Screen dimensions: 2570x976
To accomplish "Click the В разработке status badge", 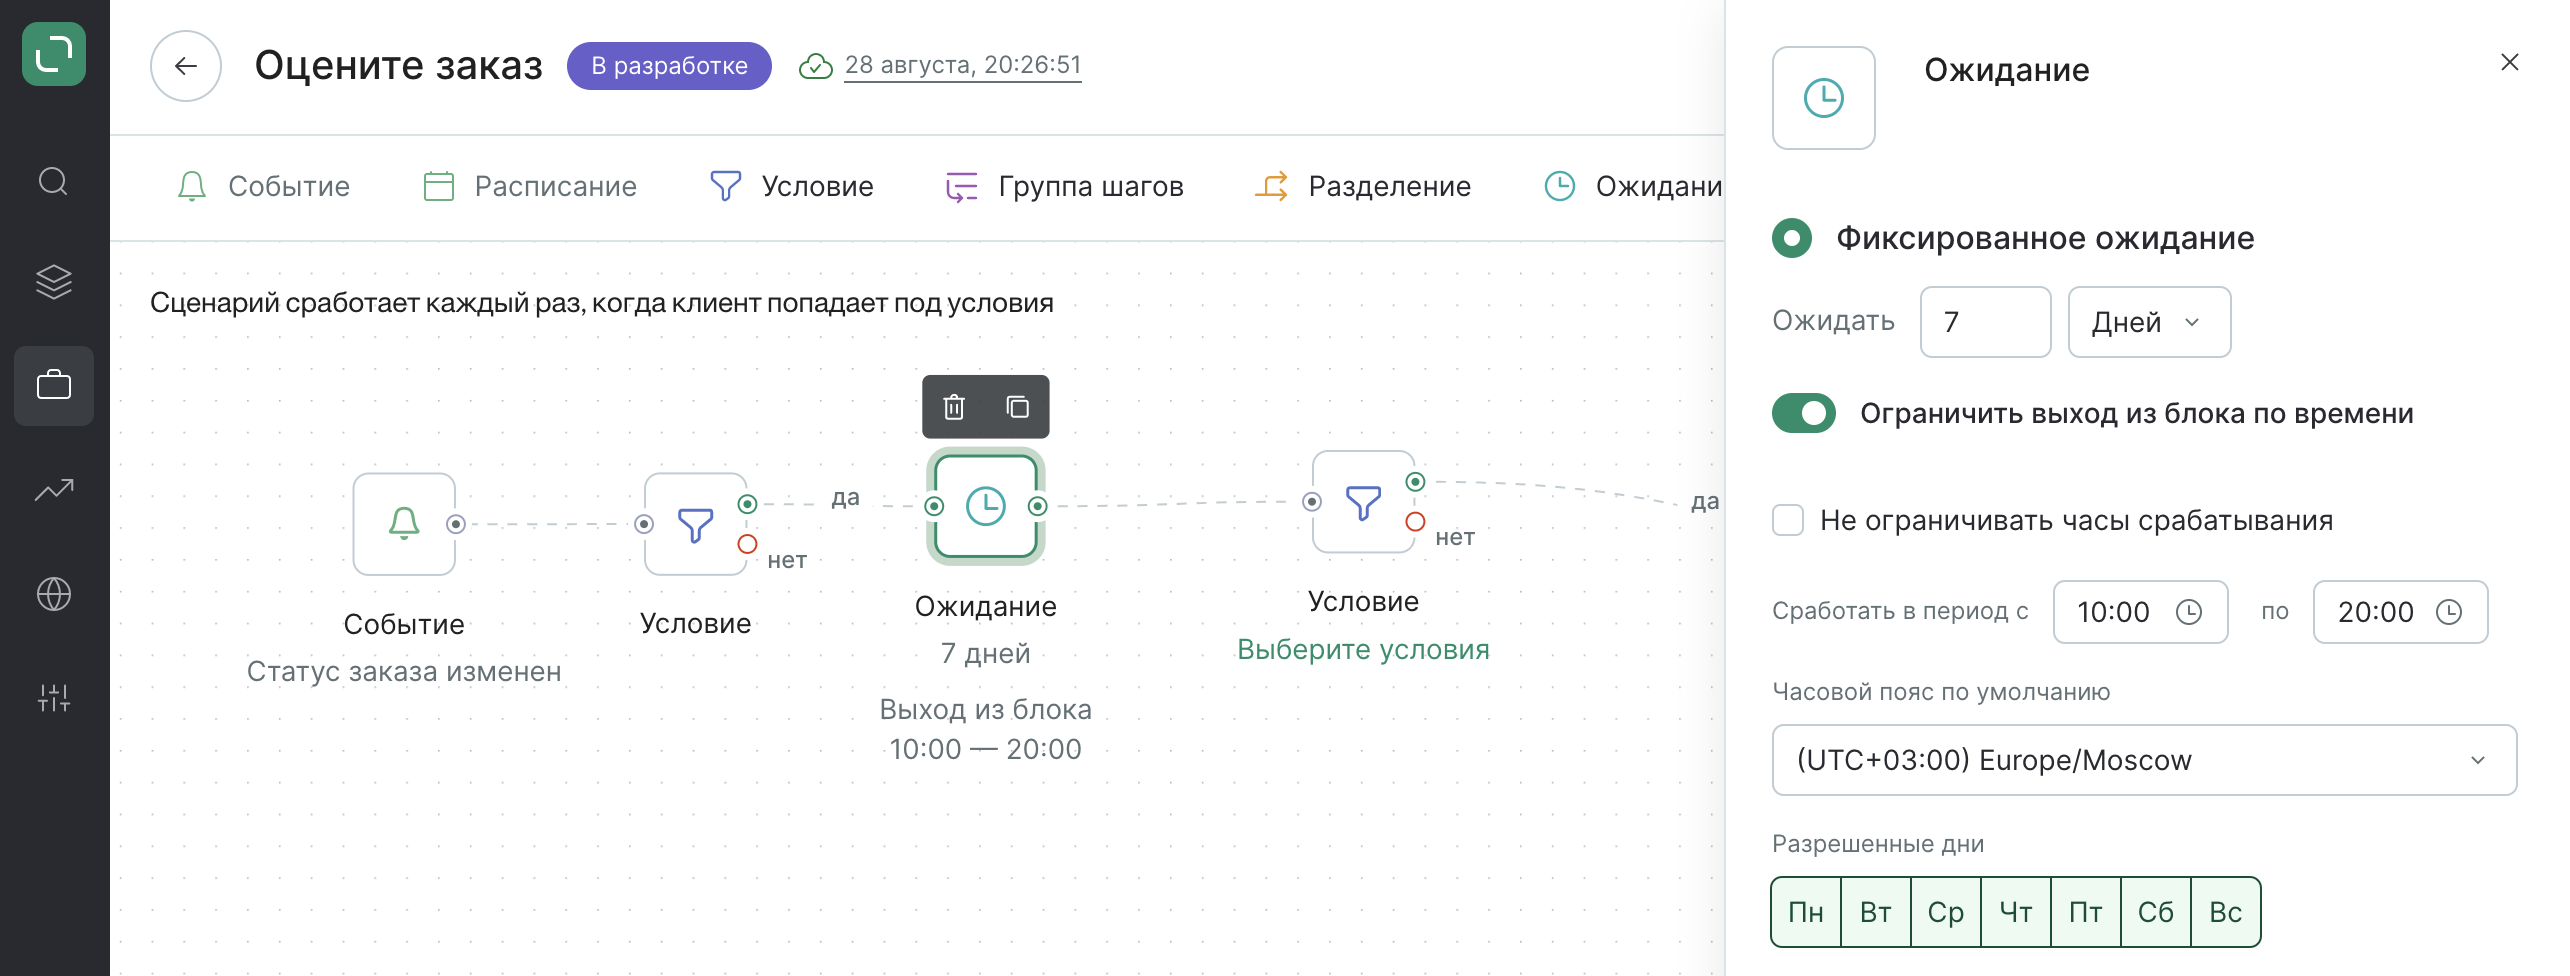I will (669, 66).
